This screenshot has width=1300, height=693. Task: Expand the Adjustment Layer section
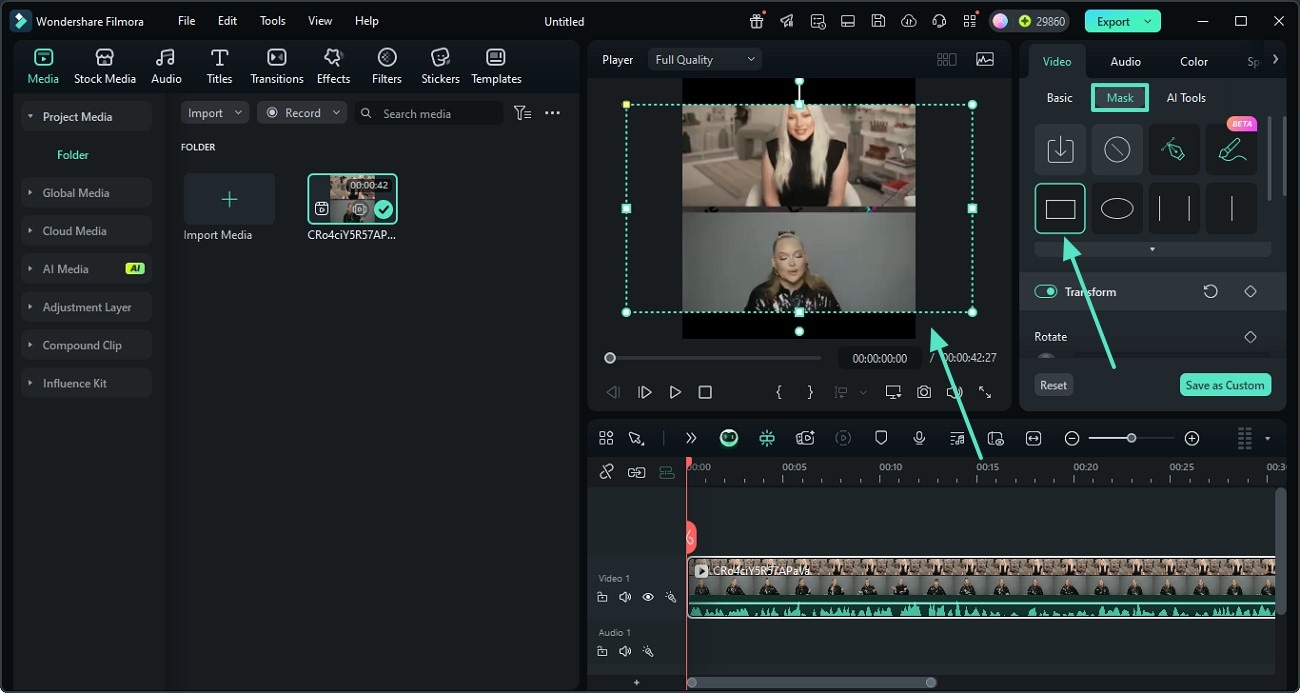tap(86, 307)
